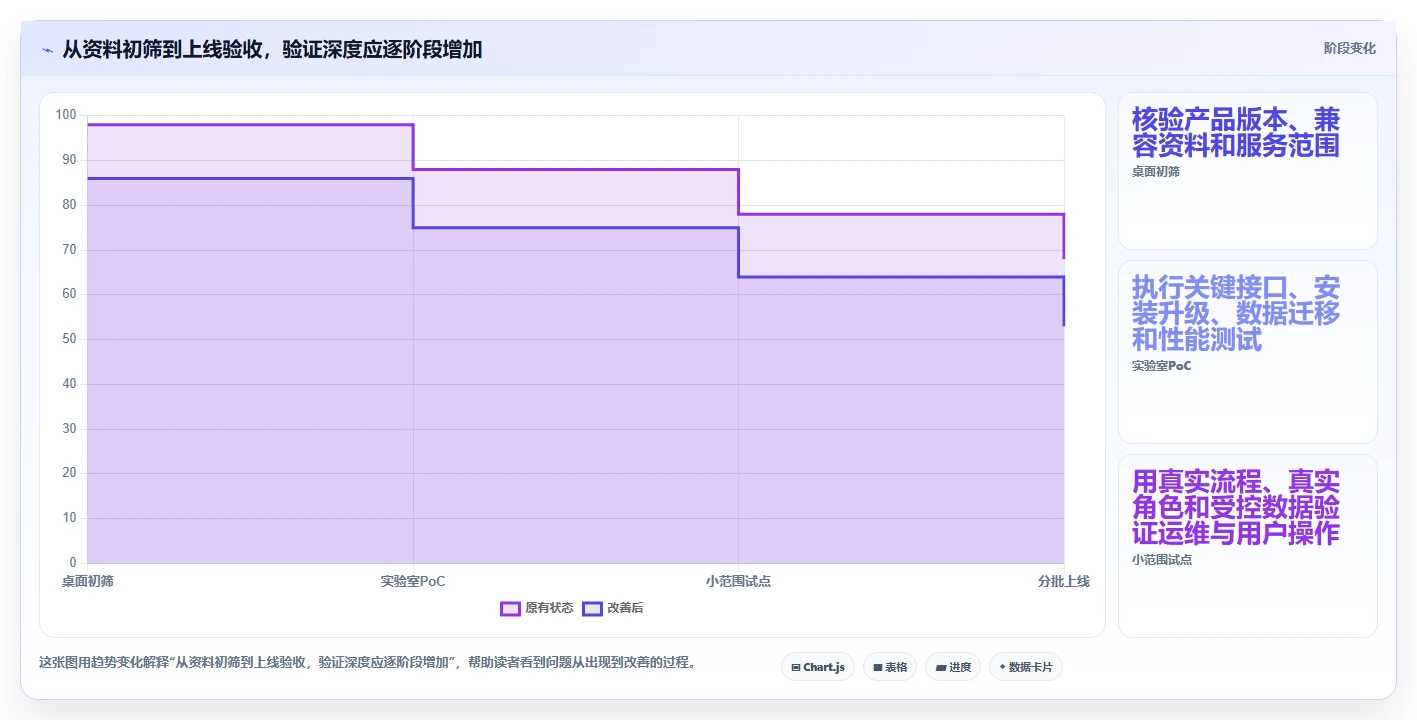Click the icon inside the 进度 tag
Screen dimensions: 1417x720
point(941,667)
